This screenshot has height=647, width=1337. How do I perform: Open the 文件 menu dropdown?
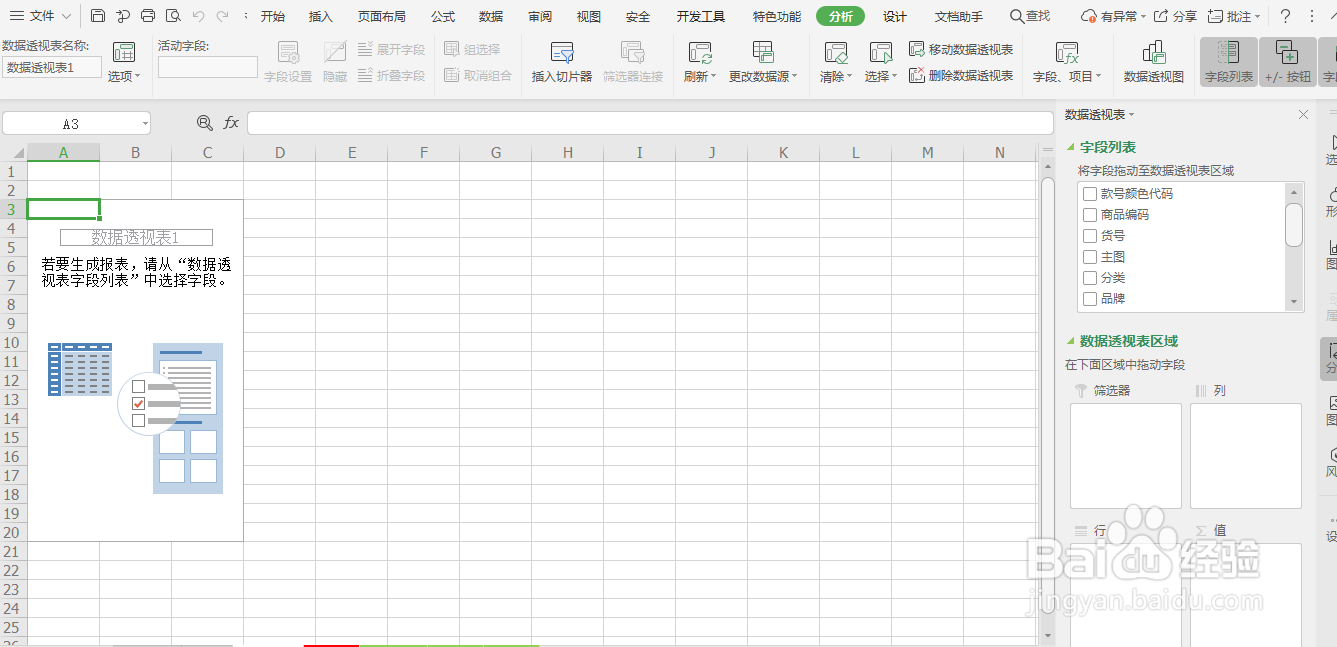point(41,16)
